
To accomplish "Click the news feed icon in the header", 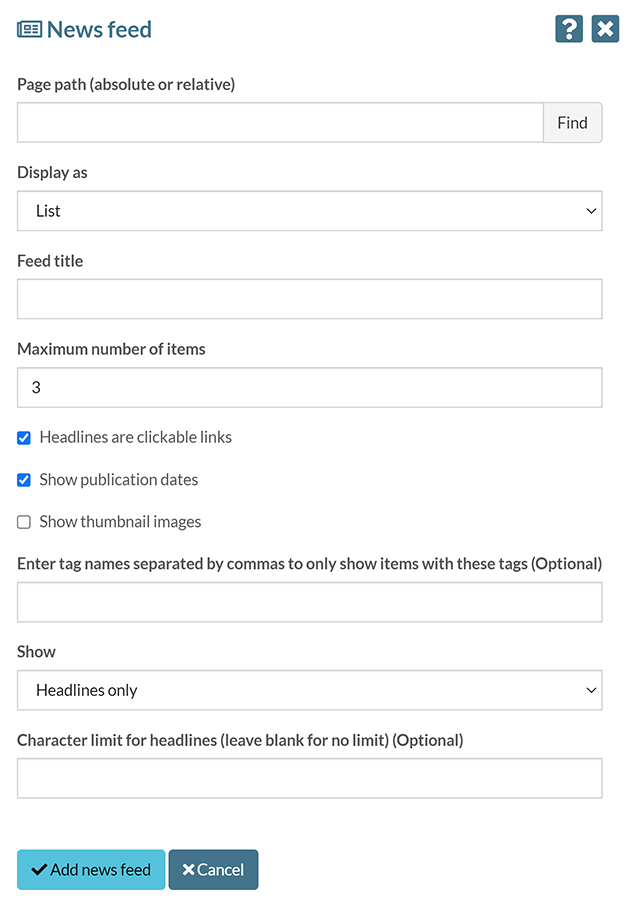I will [x=30, y=29].
